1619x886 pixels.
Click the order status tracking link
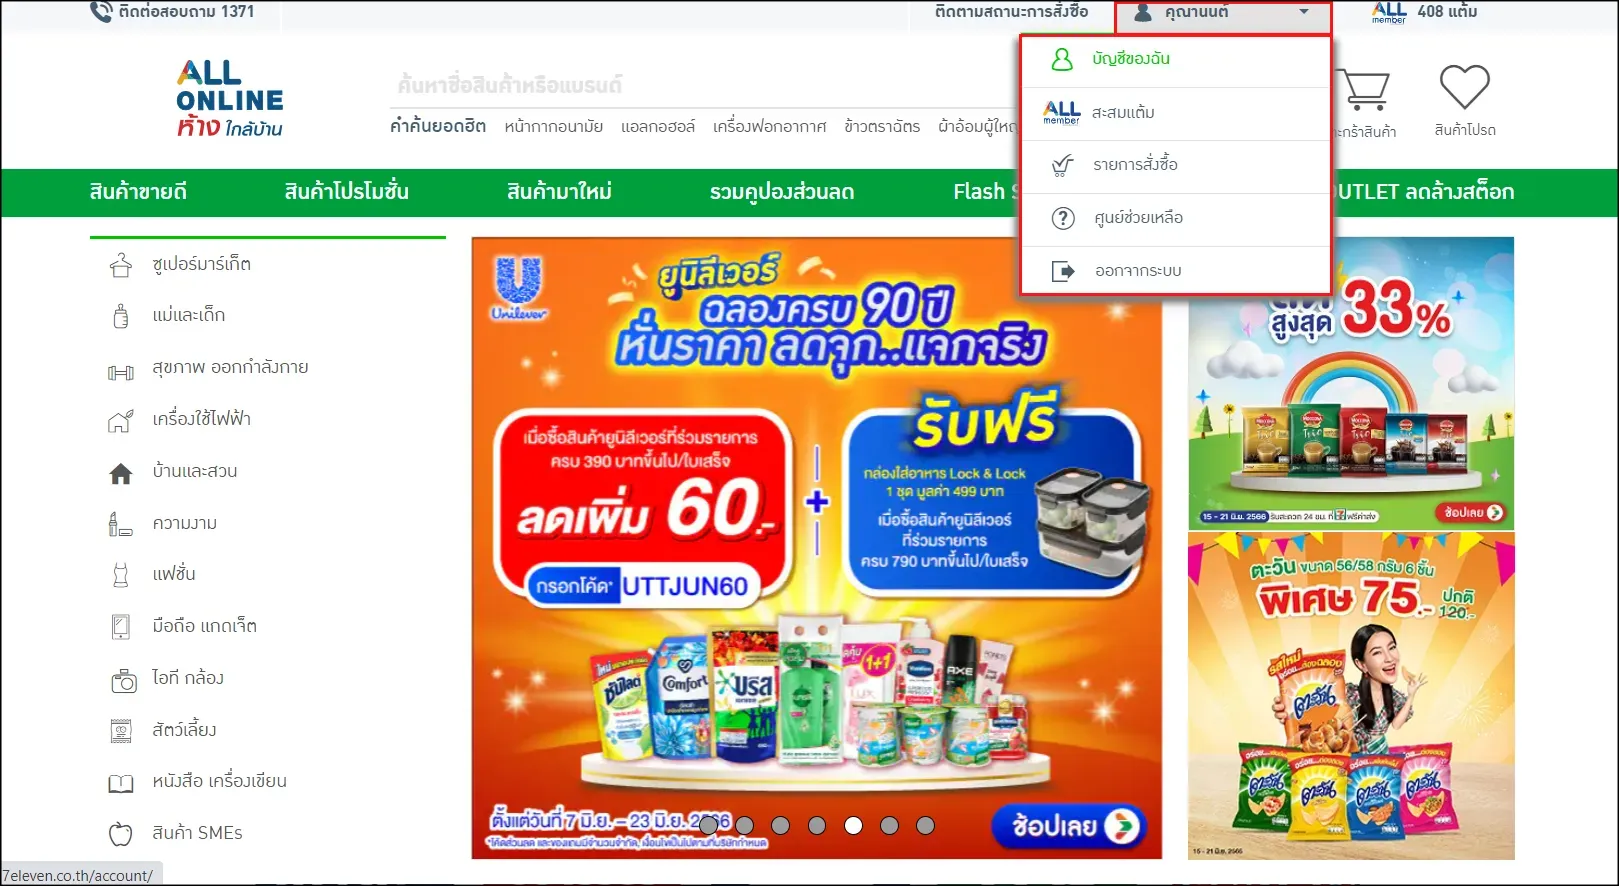coord(1011,12)
